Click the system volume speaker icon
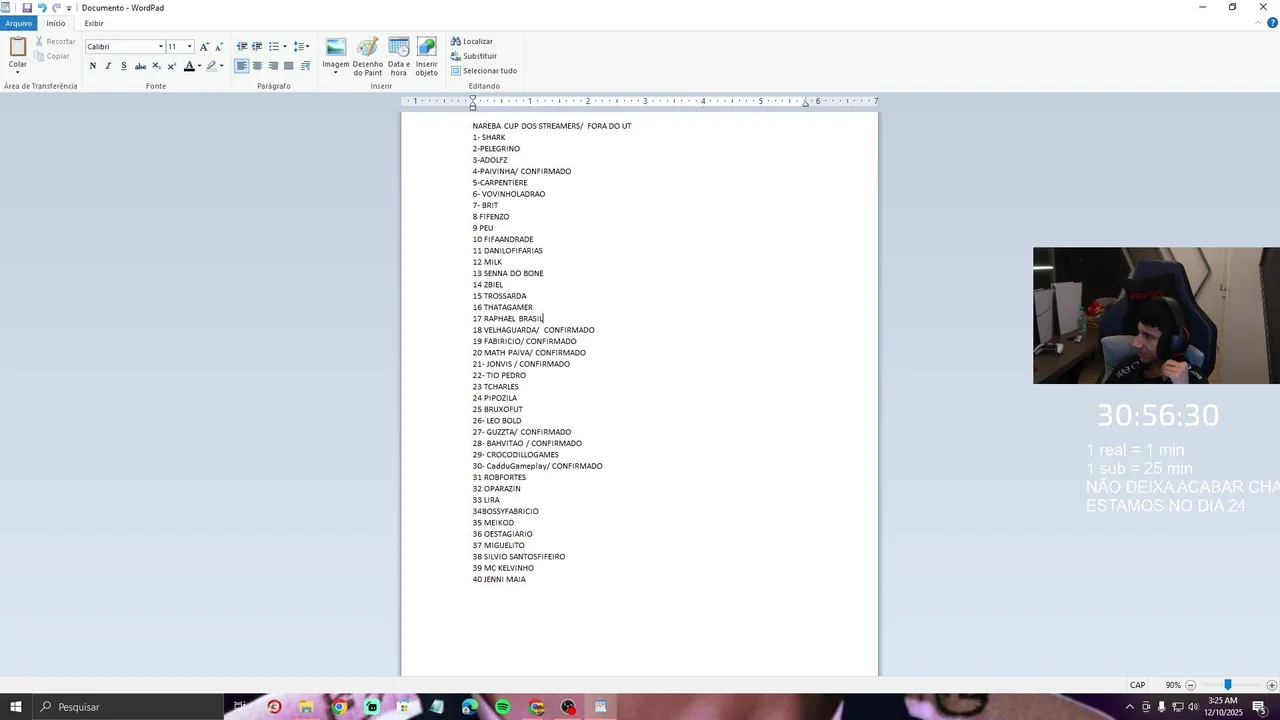The image size is (1280, 720). (x=1193, y=707)
